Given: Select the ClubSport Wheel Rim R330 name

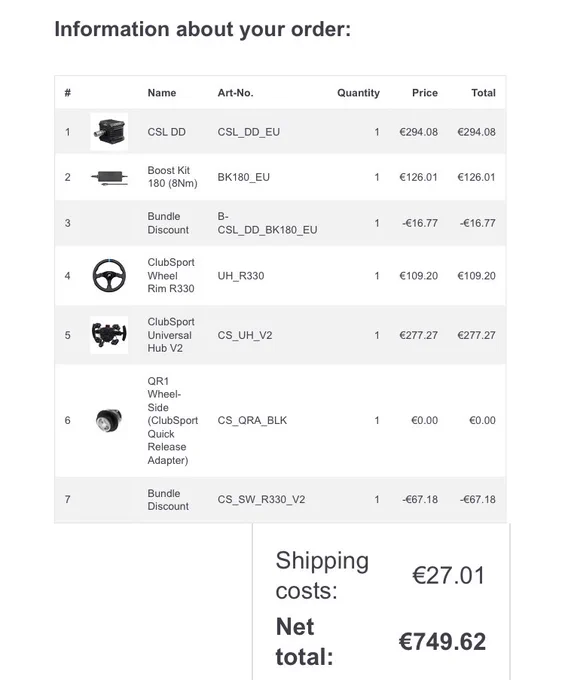Looking at the screenshot, I should (171, 275).
